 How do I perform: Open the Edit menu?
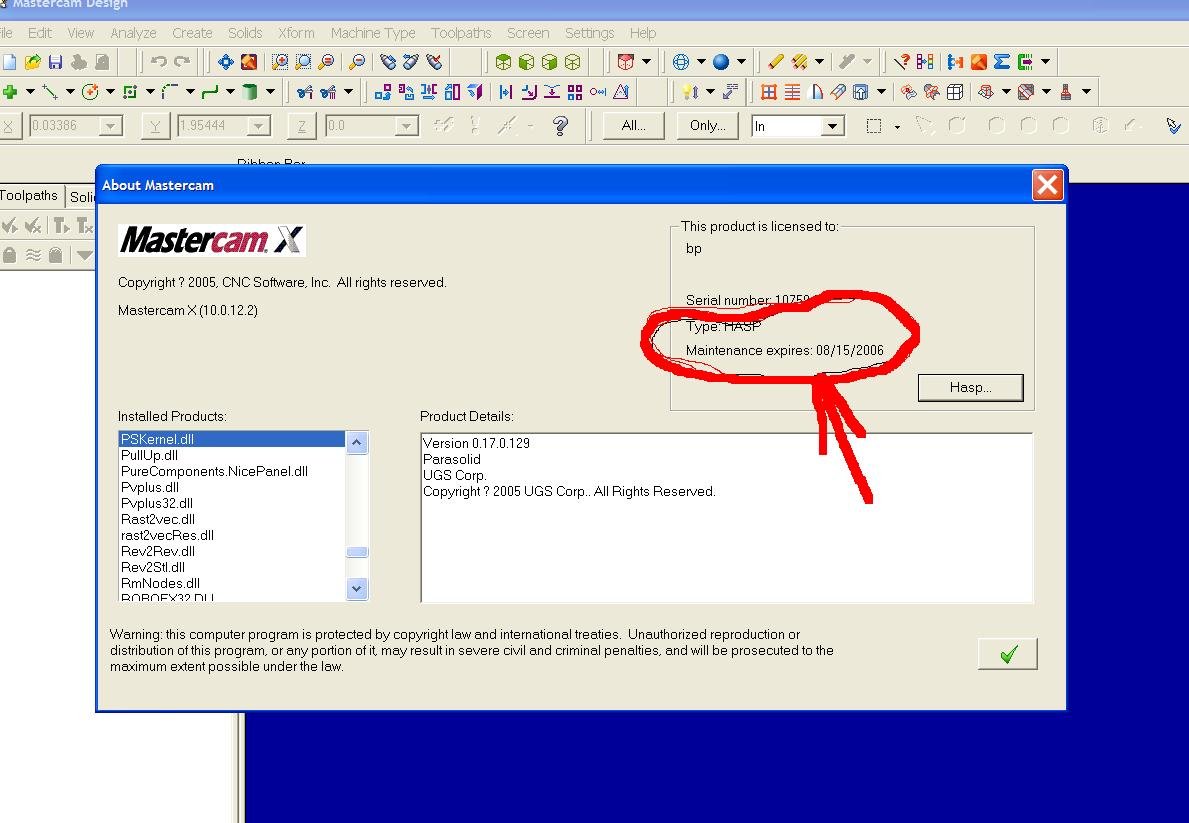[39, 33]
